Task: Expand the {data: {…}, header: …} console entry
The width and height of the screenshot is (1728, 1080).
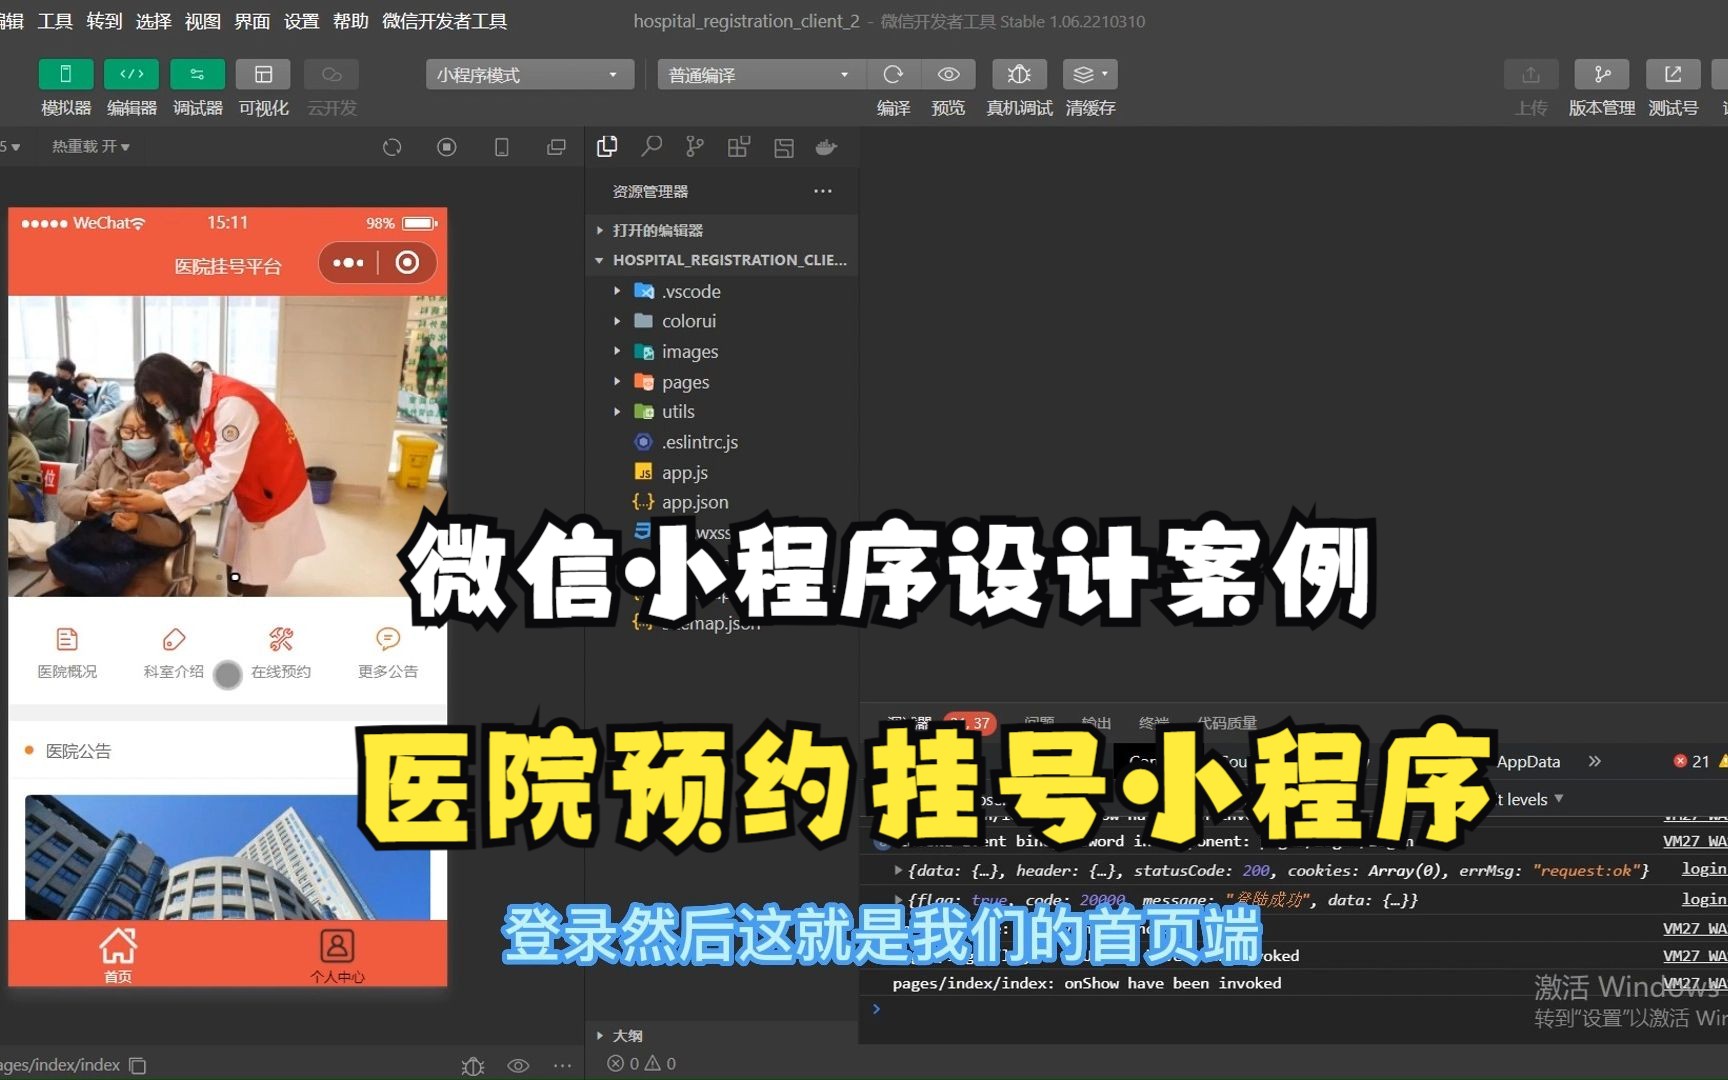Action: coord(898,871)
